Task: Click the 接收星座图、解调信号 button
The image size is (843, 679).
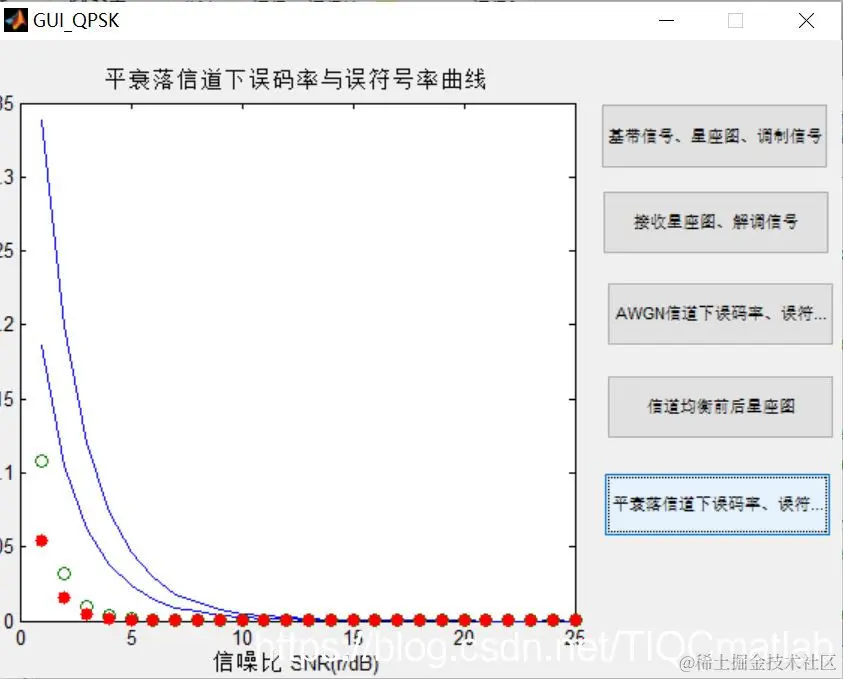Action: [714, 222]
